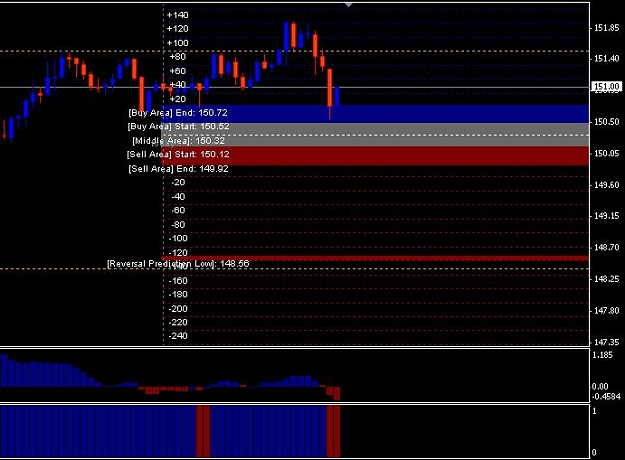
Task: Select the '[Sell Area] End: 149.92' label
Action: [x=179, y=169]
